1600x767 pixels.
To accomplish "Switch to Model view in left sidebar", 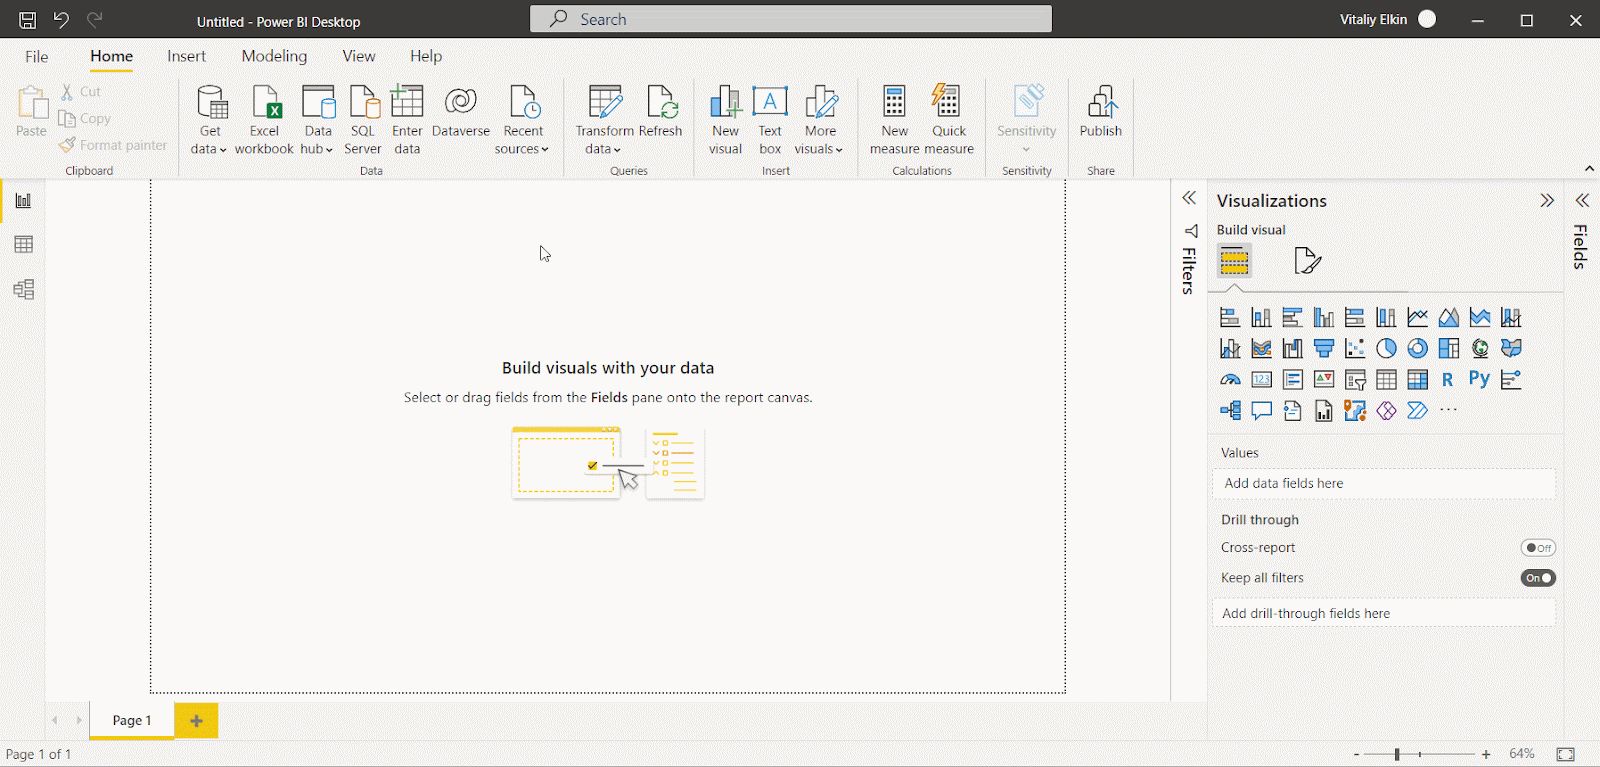I will click(23, 290).
